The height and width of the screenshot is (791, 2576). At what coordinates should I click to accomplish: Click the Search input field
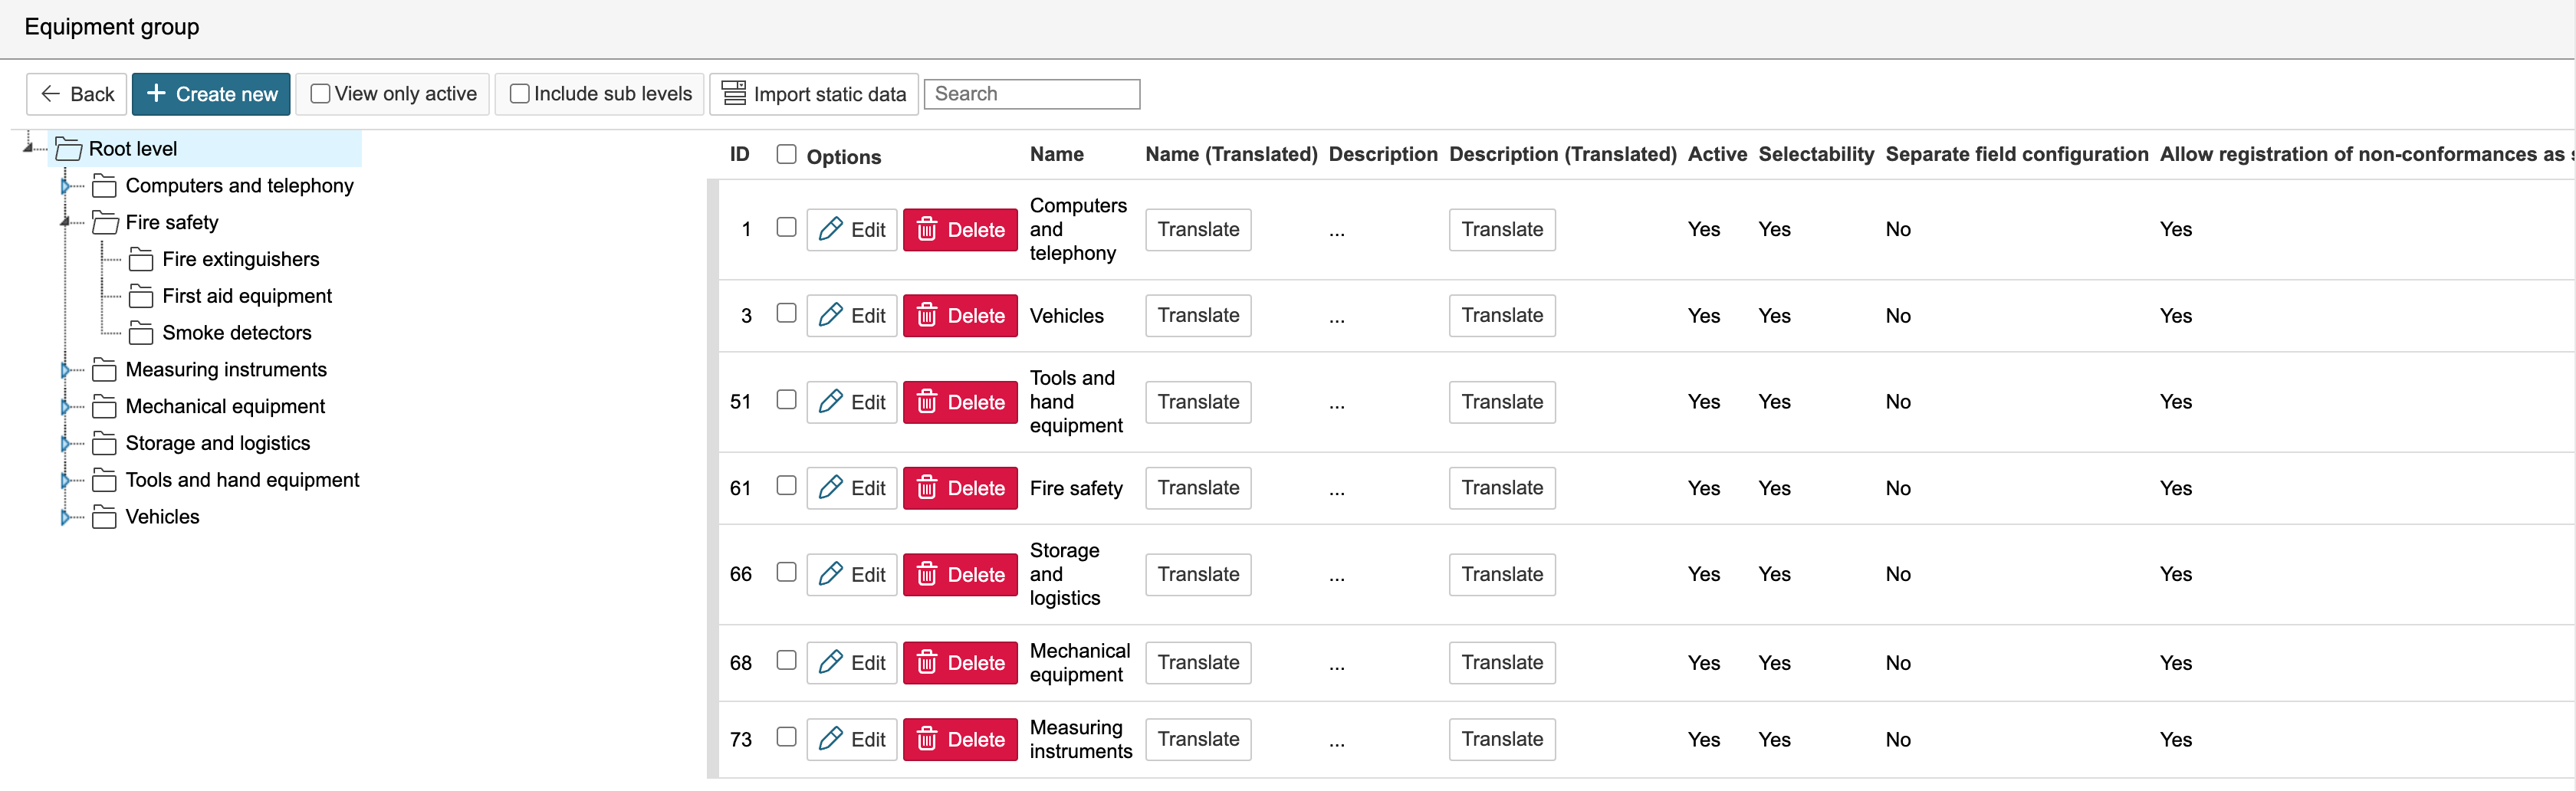coord(1031,94)
